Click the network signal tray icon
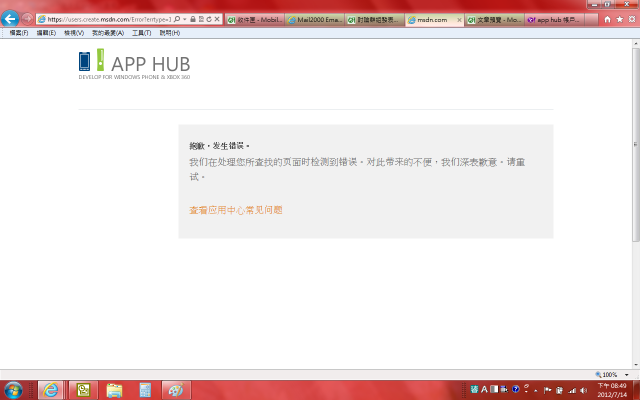Screen dimensions: 640x400 coord(572,391)
